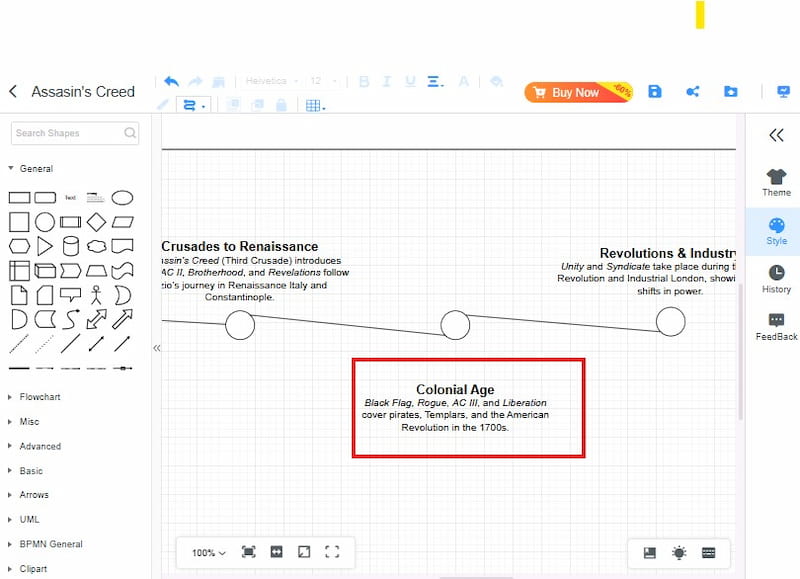Screen dimensions: 800x579
Task: Open the Theme tab
Action: click(x=776, y=183)
